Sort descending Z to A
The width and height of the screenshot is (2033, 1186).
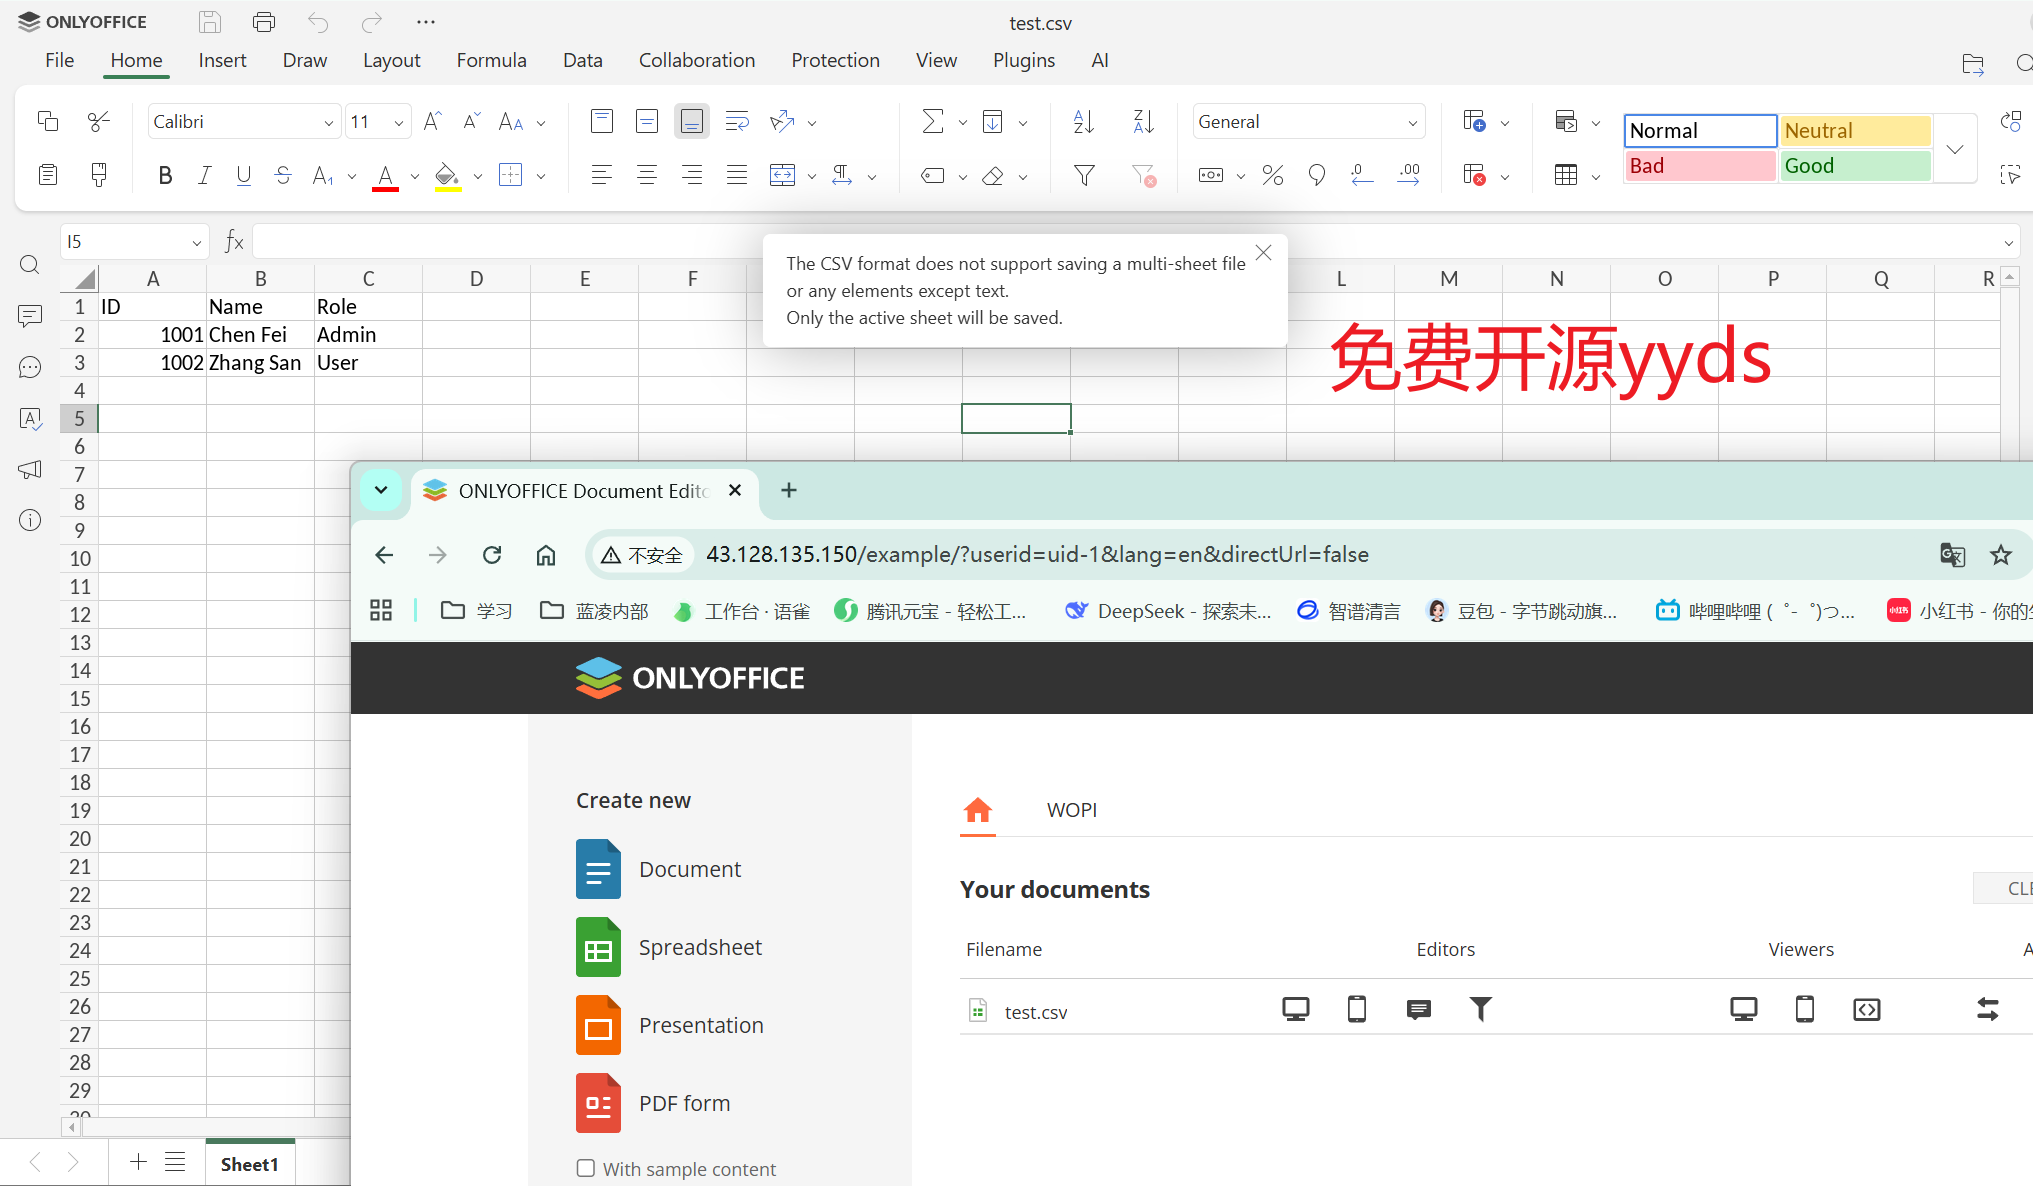pos(1143,122)
